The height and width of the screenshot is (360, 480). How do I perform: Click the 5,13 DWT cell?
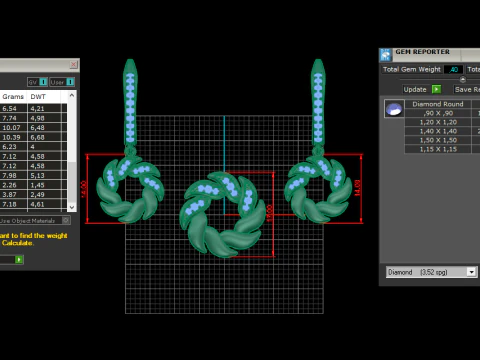(x=44, y=175)
